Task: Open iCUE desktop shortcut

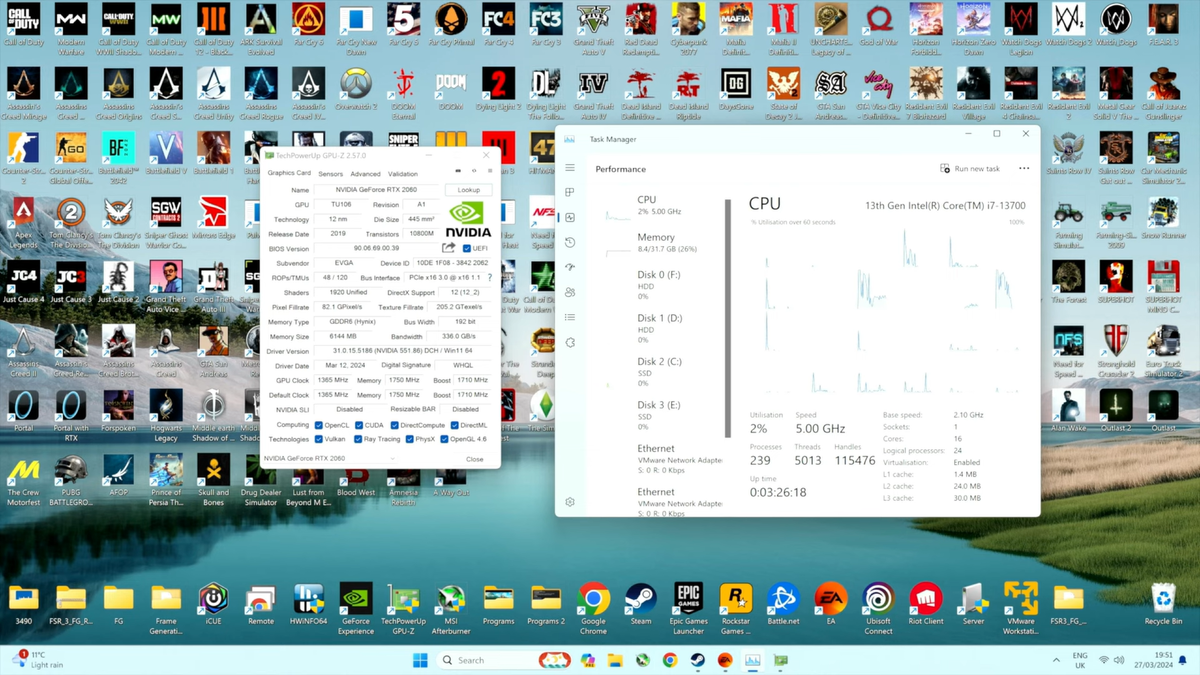Action: (x=213, y=605)
